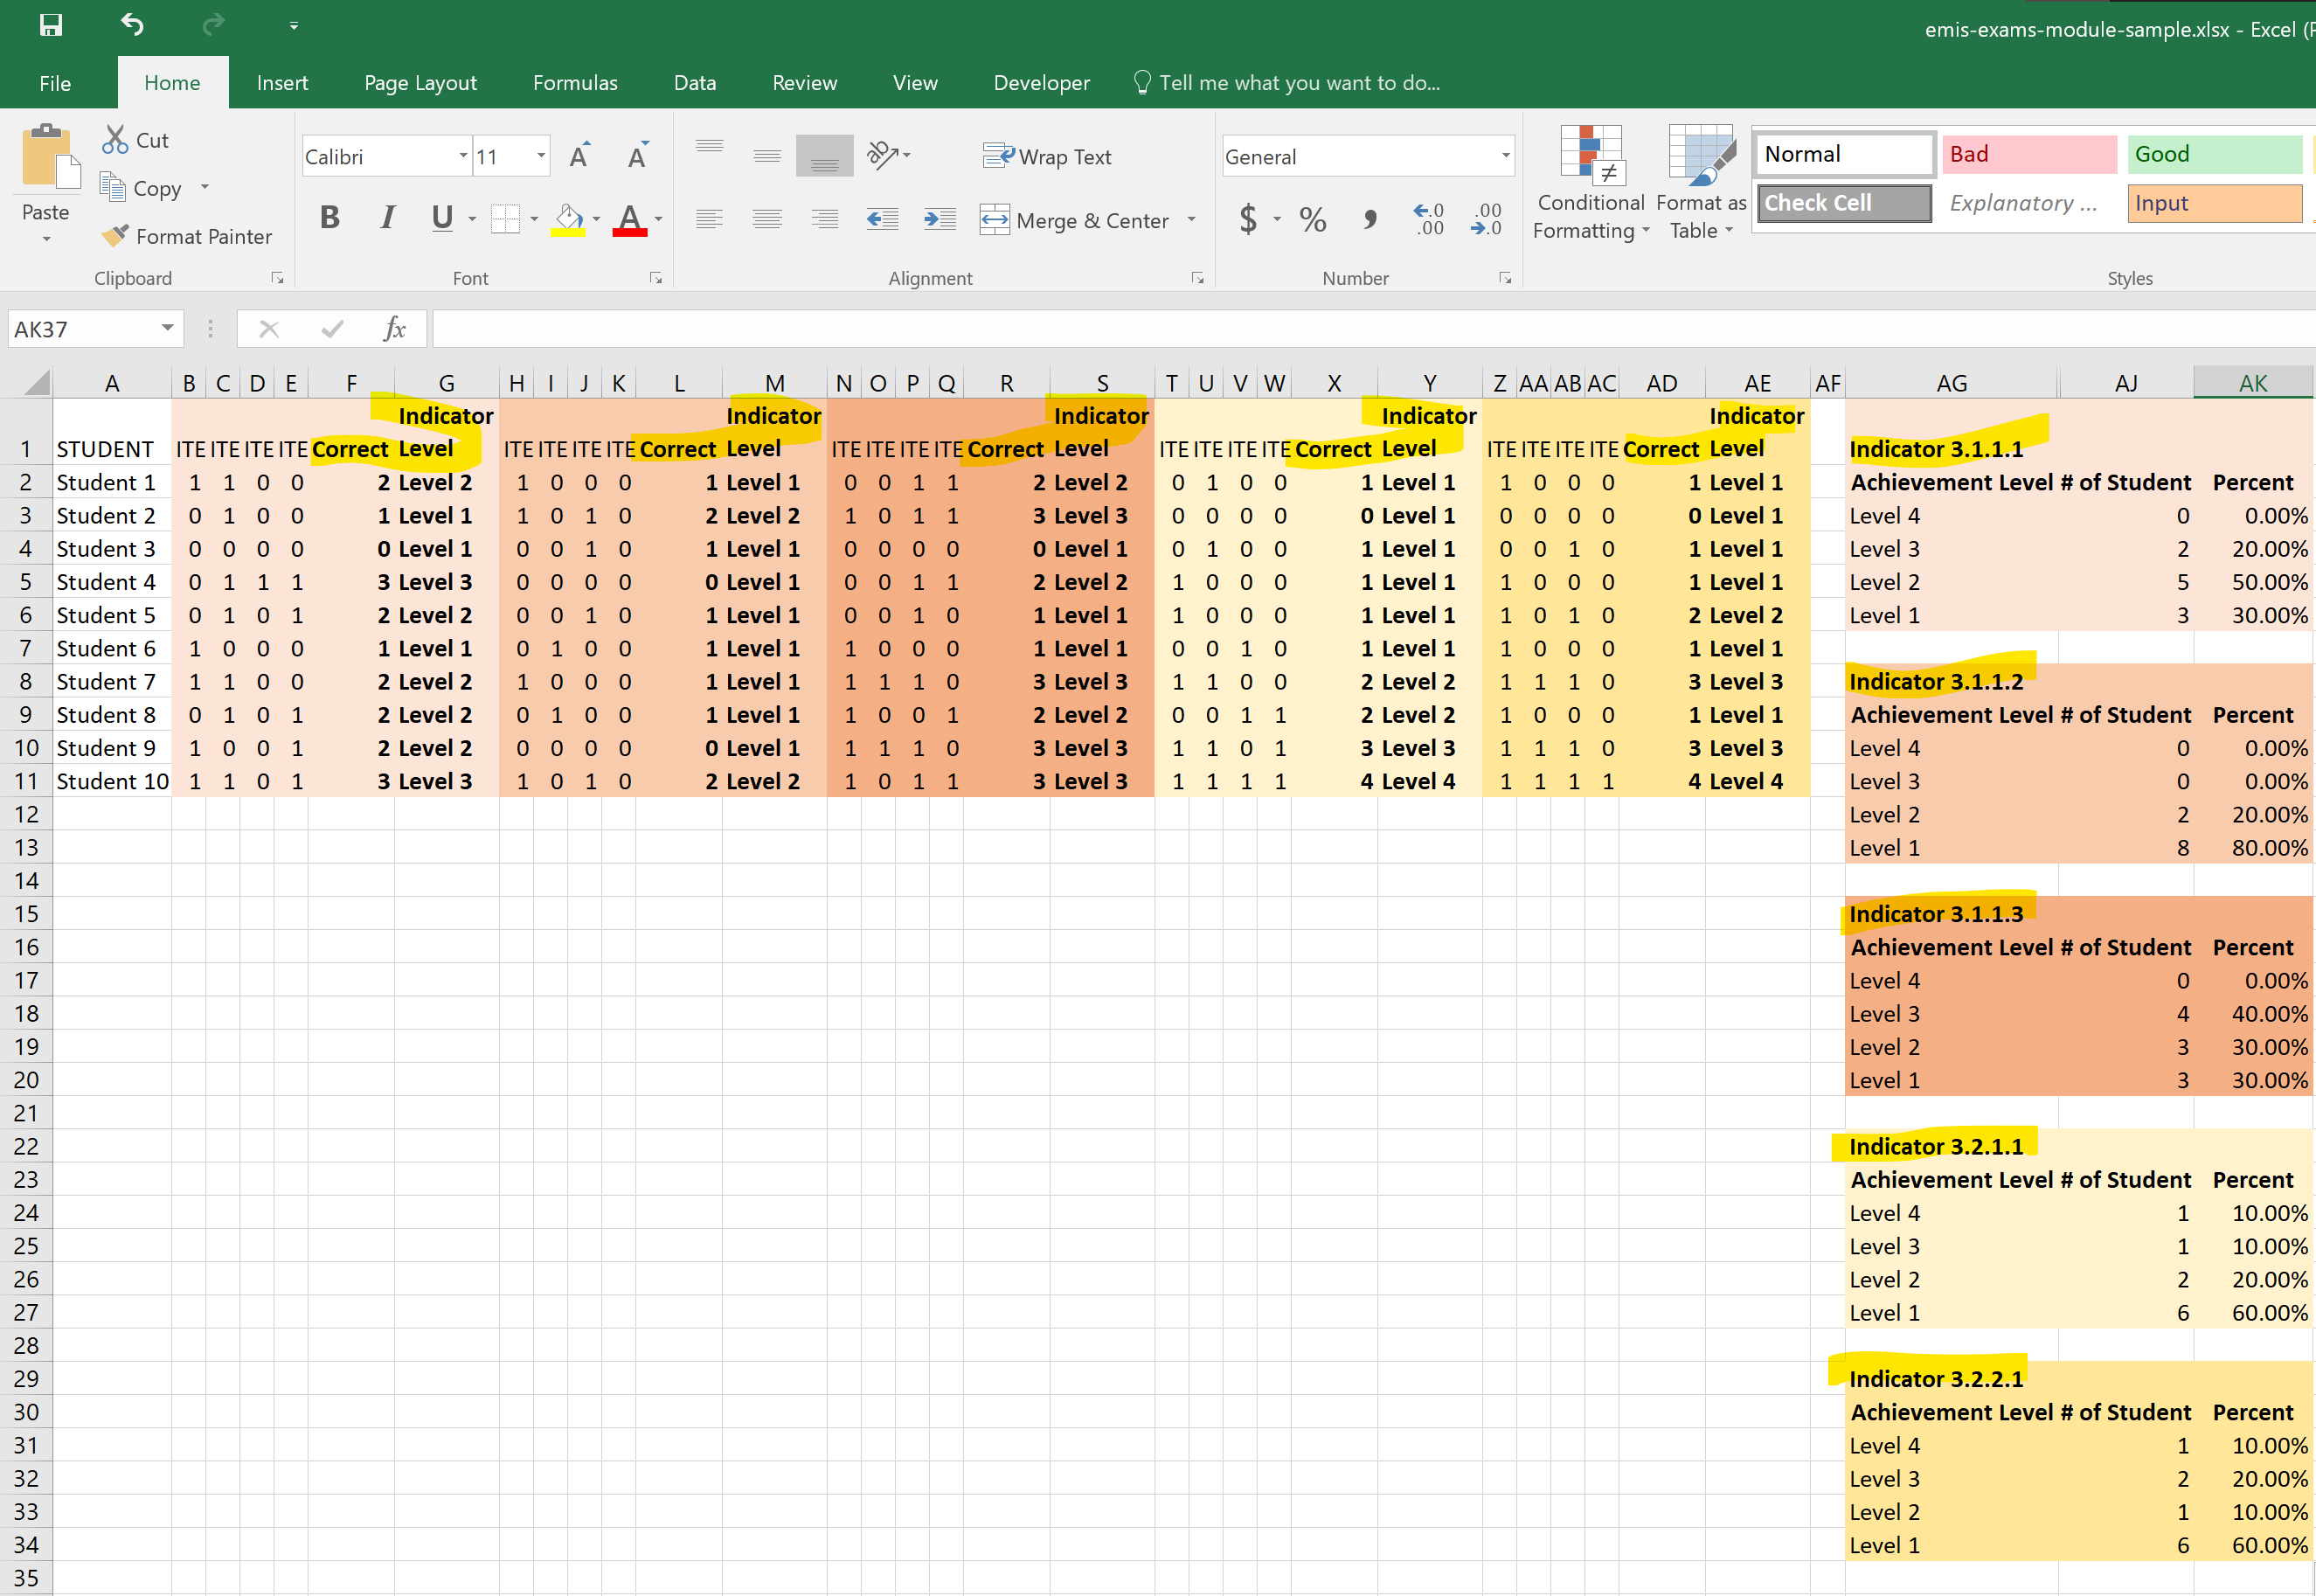2316x1596 pixels.
Task: Click the Undo arrow icon
Action: pyautogui.click(x=132, y=25)
